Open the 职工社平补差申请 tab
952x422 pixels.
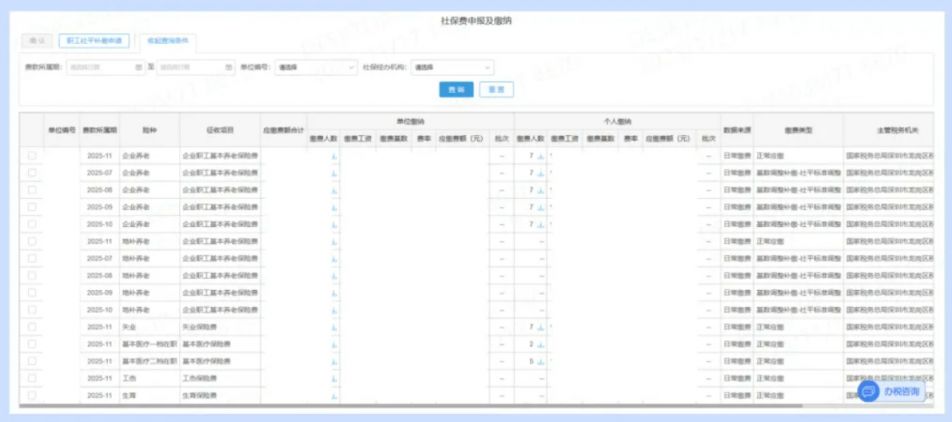click(x=94, y=41)
